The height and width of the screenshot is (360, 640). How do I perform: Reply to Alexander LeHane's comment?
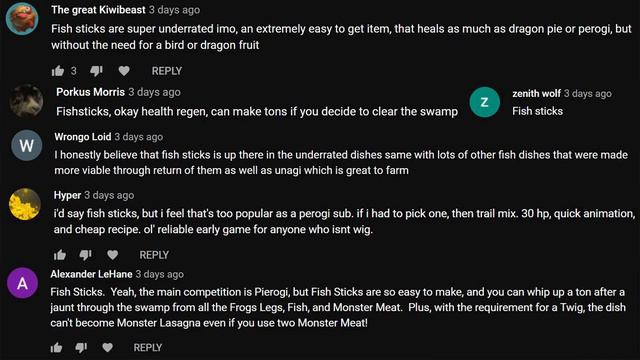click(148, 348)
